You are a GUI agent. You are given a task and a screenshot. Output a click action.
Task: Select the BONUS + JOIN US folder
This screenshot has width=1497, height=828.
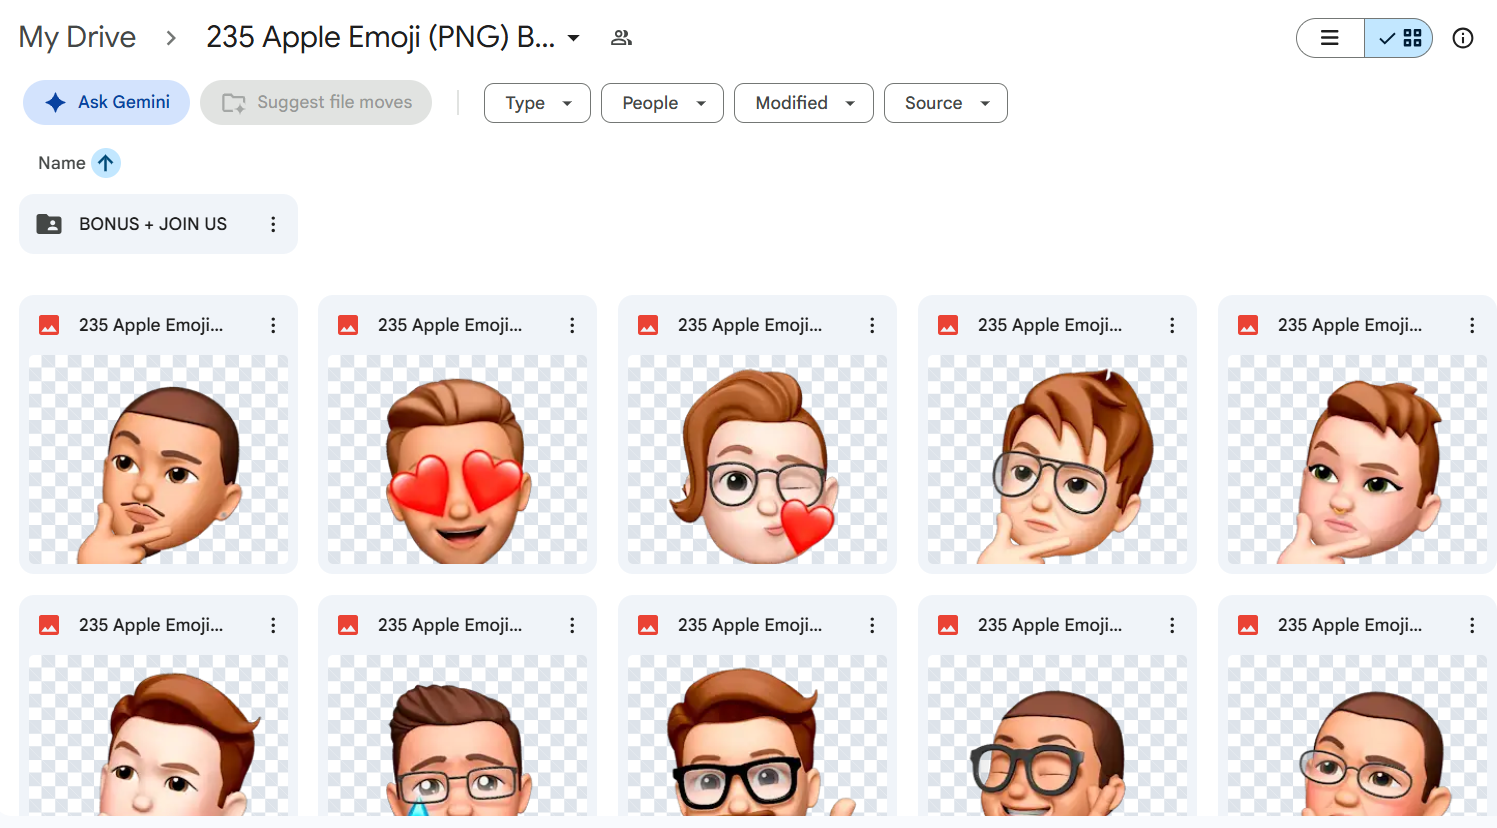point(158,224)
